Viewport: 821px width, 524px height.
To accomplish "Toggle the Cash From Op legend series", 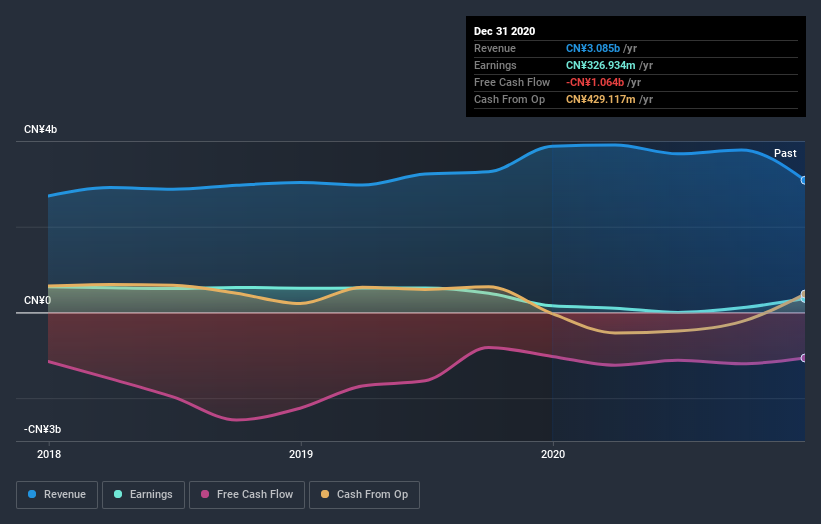I will 364,495.
